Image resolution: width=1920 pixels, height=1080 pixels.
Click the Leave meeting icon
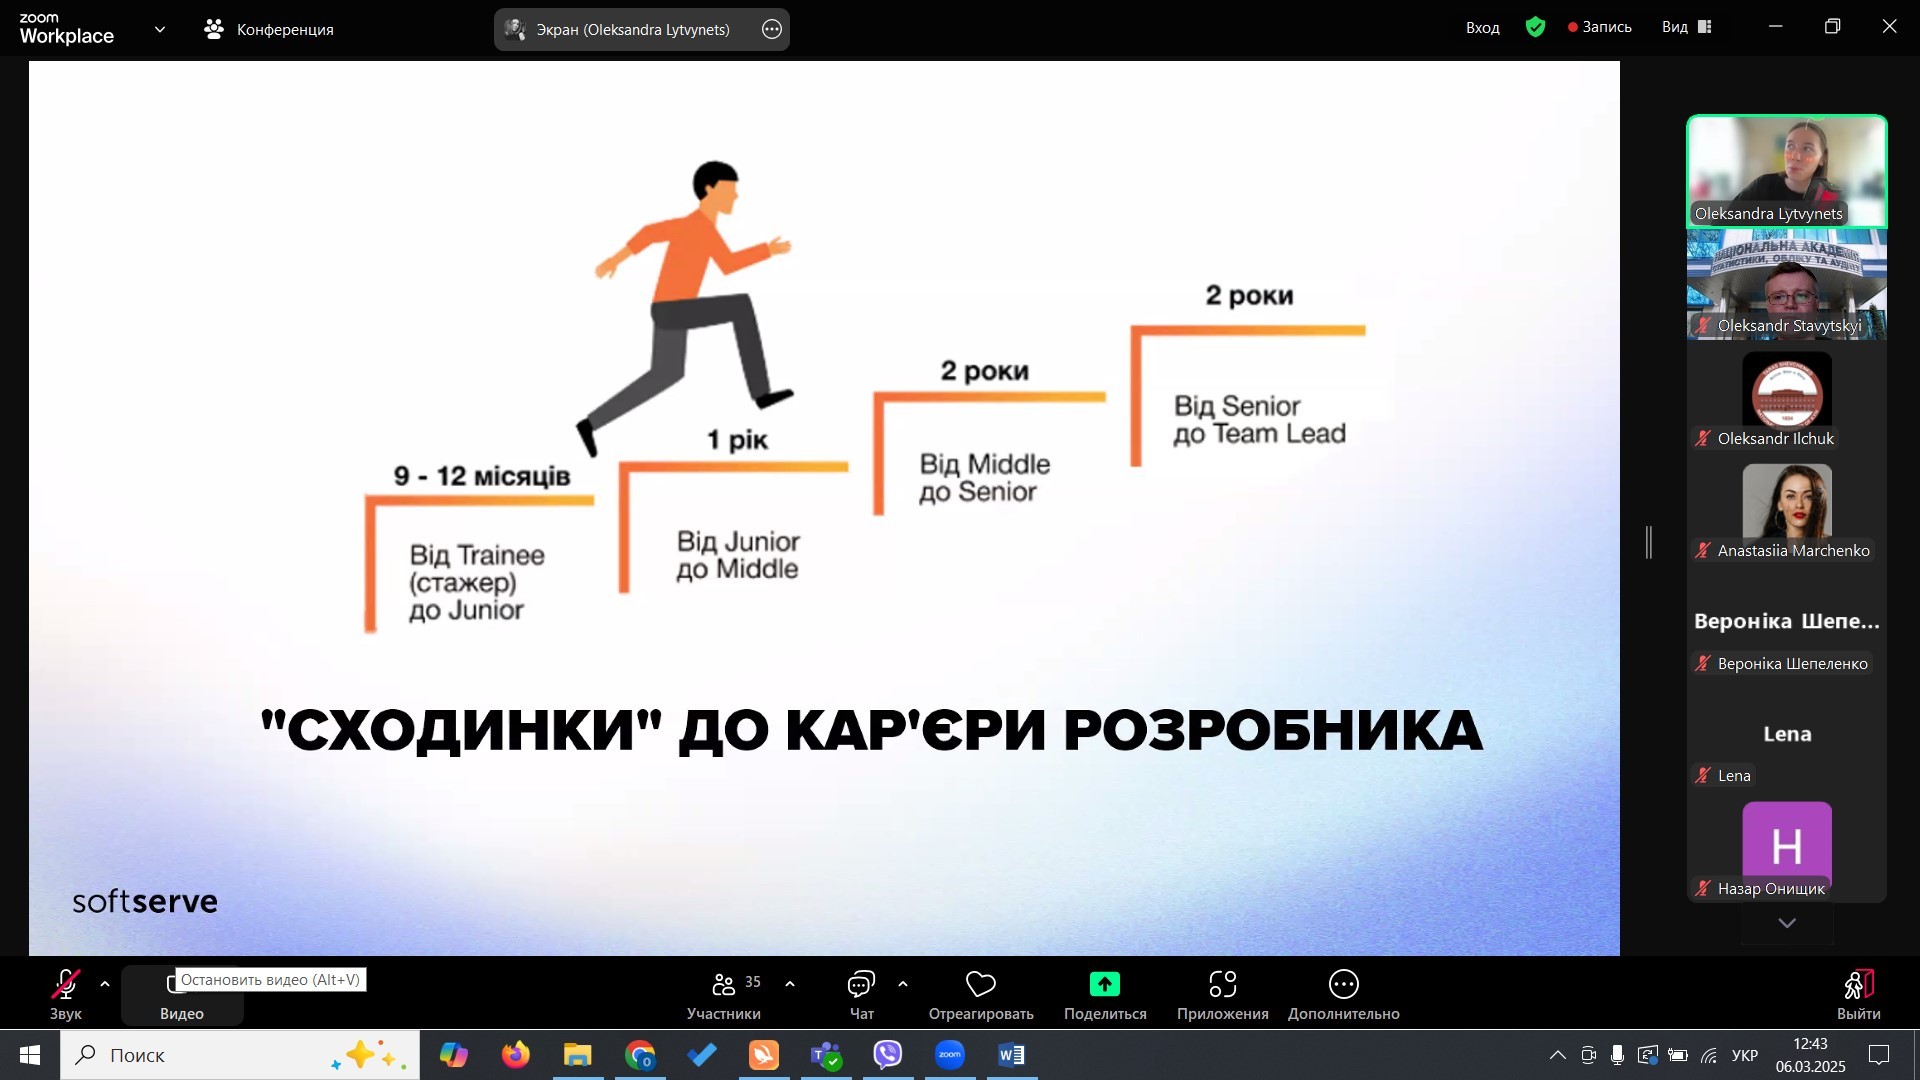(1858, 985)
